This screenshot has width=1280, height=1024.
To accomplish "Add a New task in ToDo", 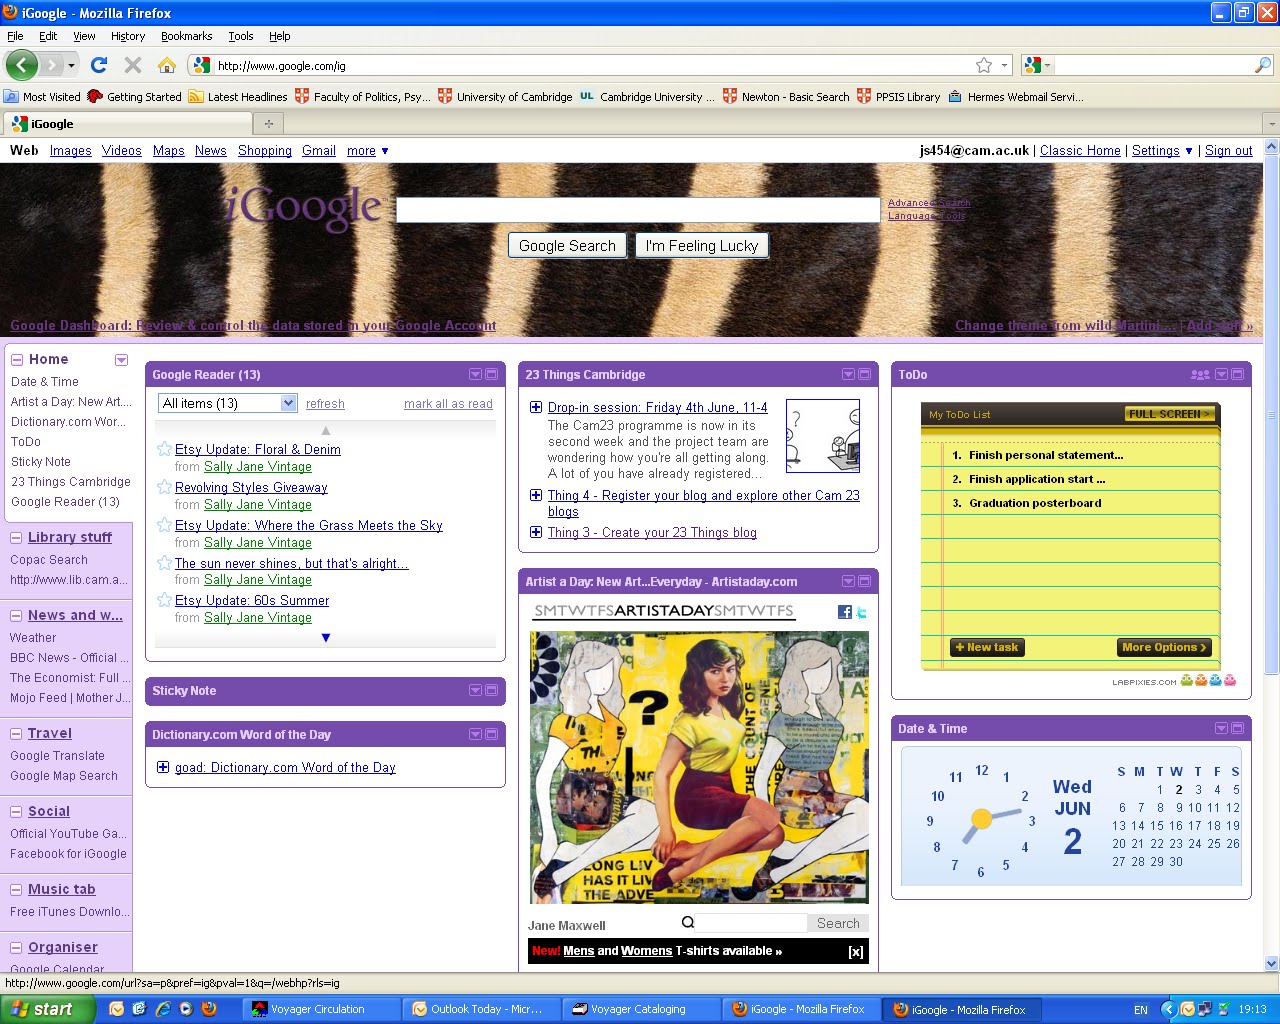I will pyautogui.click(x=987, y=647).
